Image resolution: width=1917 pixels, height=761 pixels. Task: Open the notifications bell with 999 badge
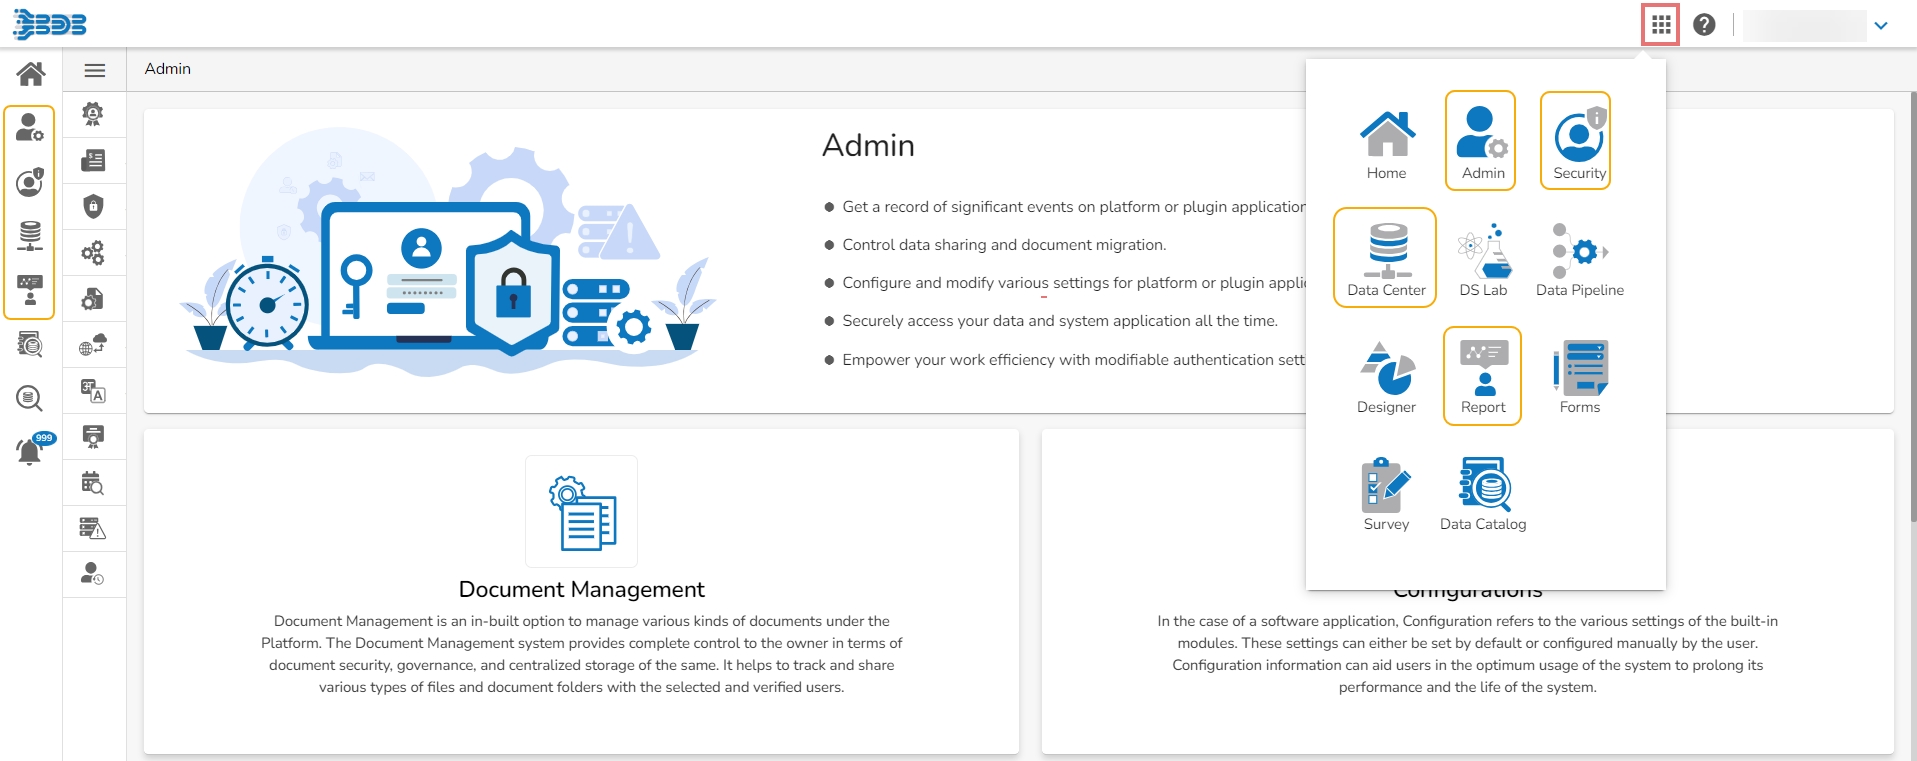33,450
